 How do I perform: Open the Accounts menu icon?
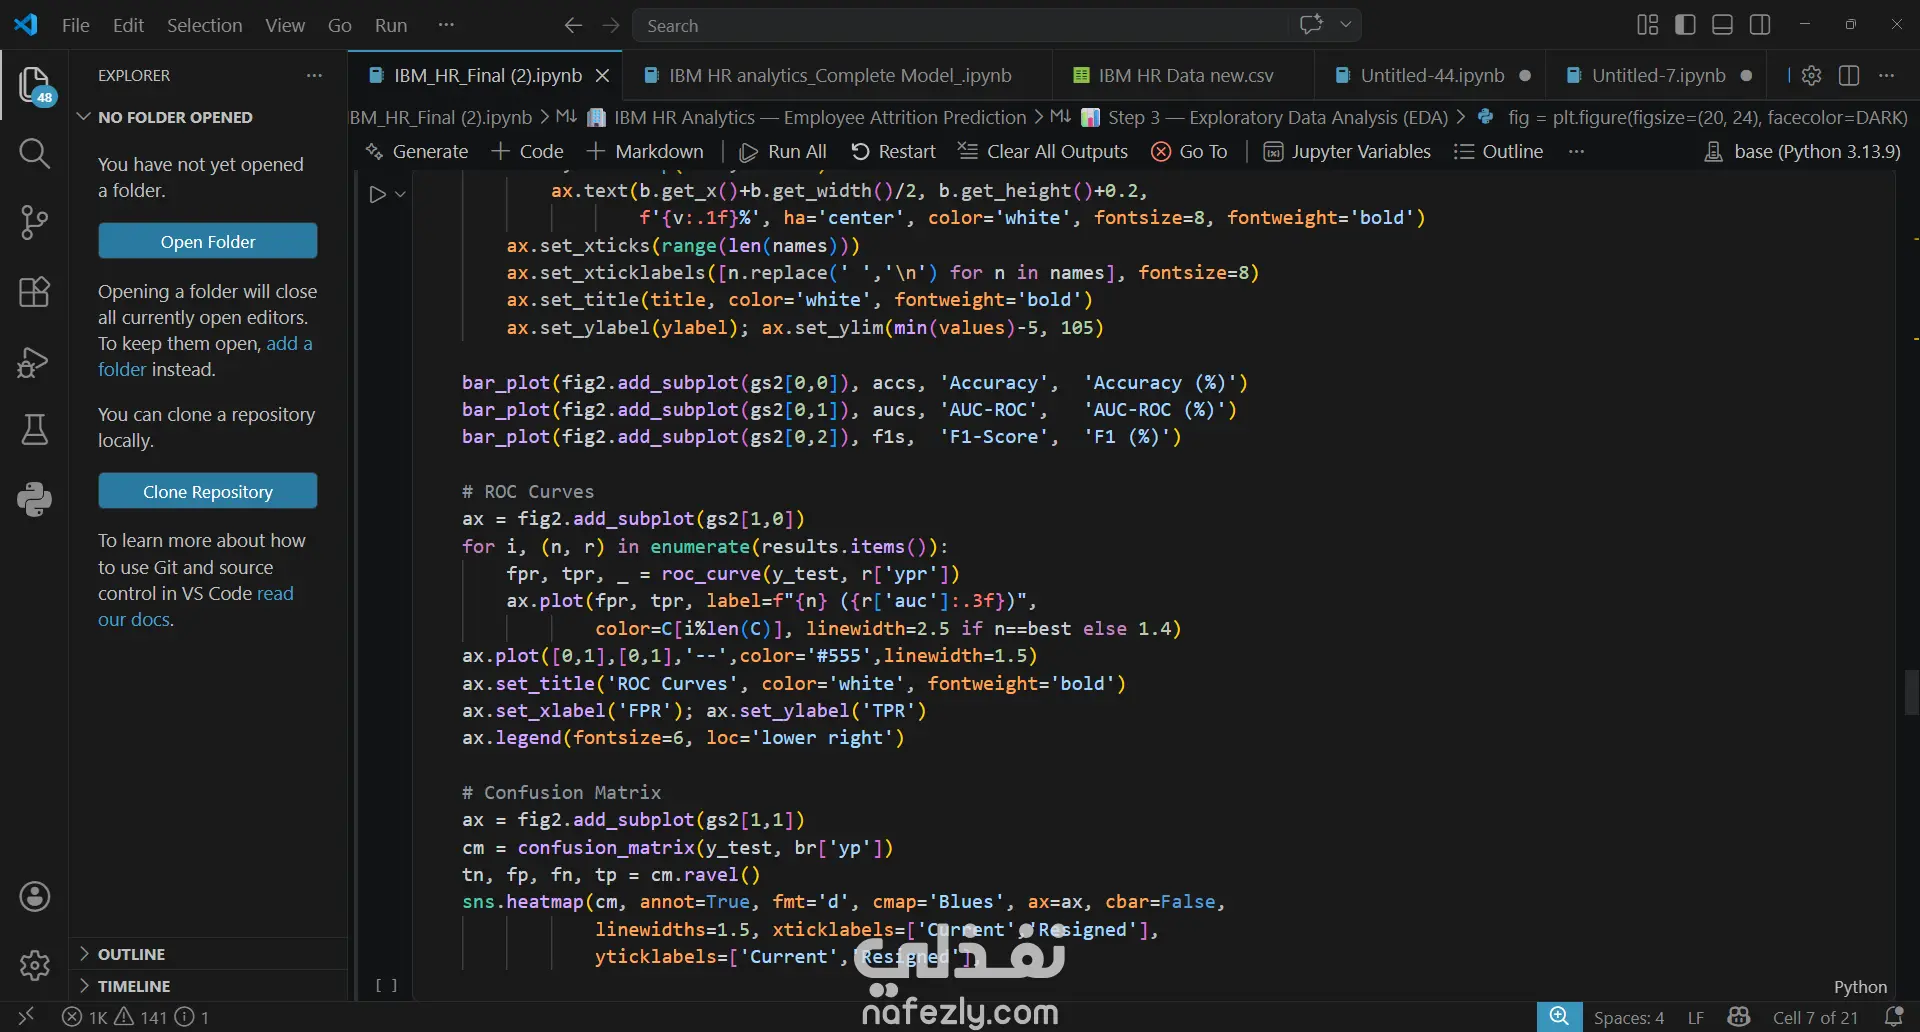(35, 897)
